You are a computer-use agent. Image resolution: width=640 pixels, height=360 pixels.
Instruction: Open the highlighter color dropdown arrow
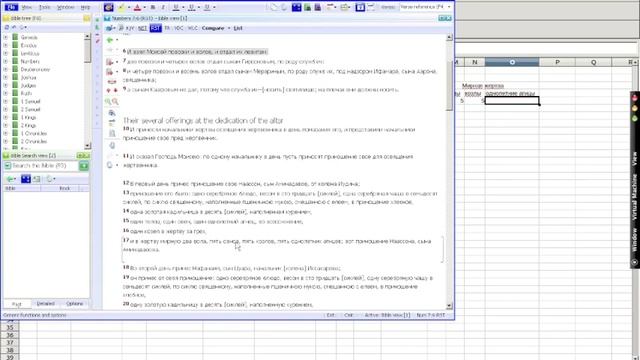pos(129,7)
